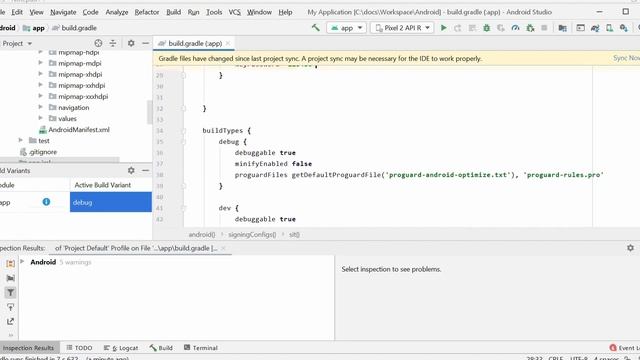Viewport: 640px width, 360px height.
Task: Open Inspection Results settings gear
Action: pyautogui.click(x=631, y=248)
